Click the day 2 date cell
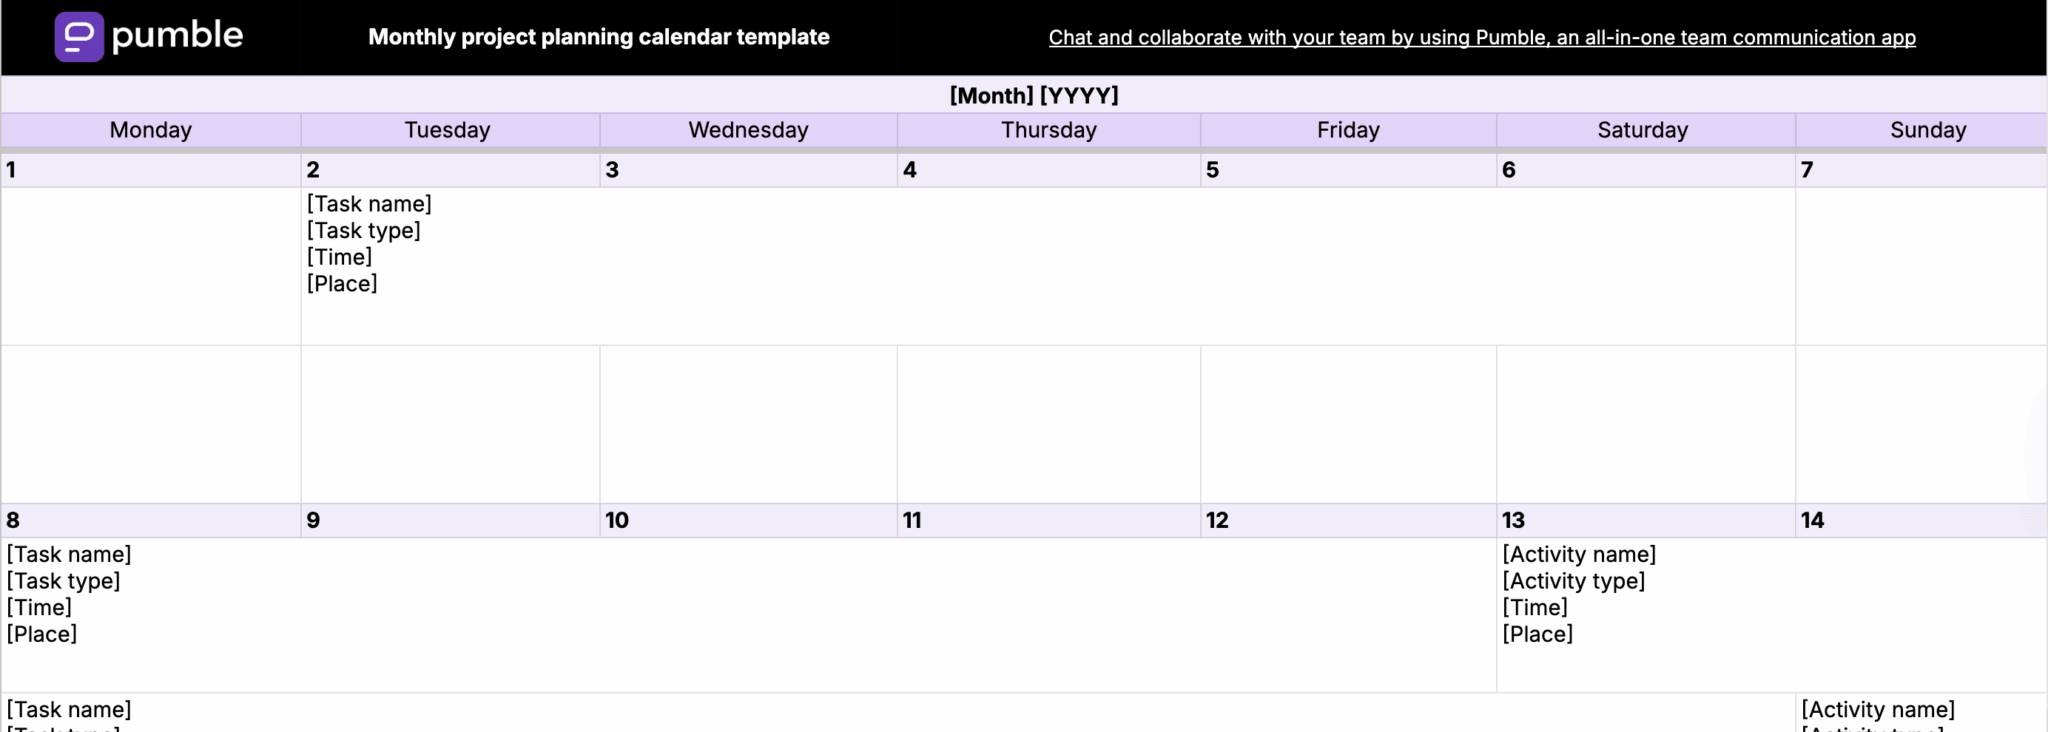2048x732 pixels. [450, 170]
